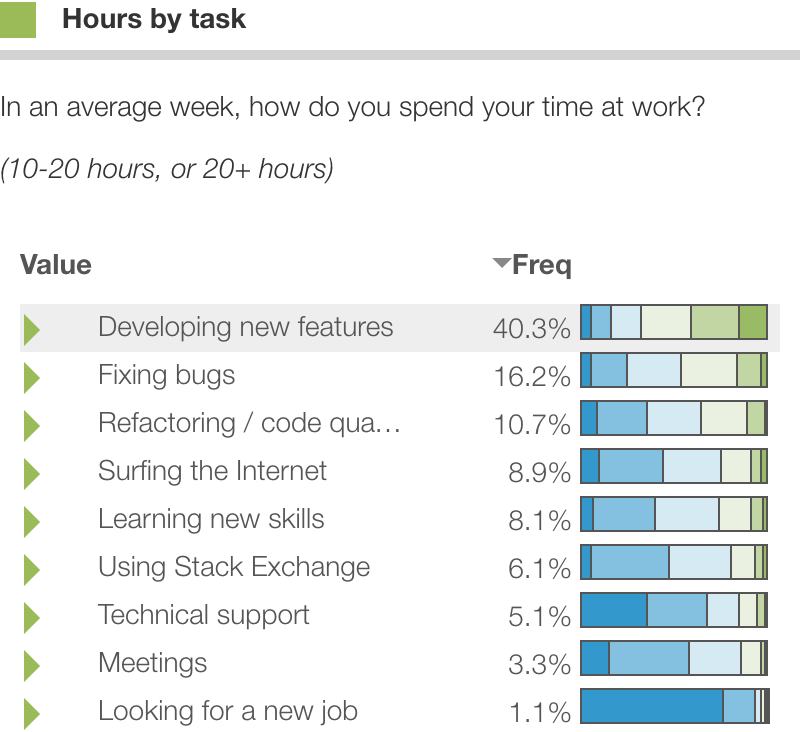Click the Looking for a new job bar
Viewport: 802px width, 732px height.
click(x=673, y=706)
